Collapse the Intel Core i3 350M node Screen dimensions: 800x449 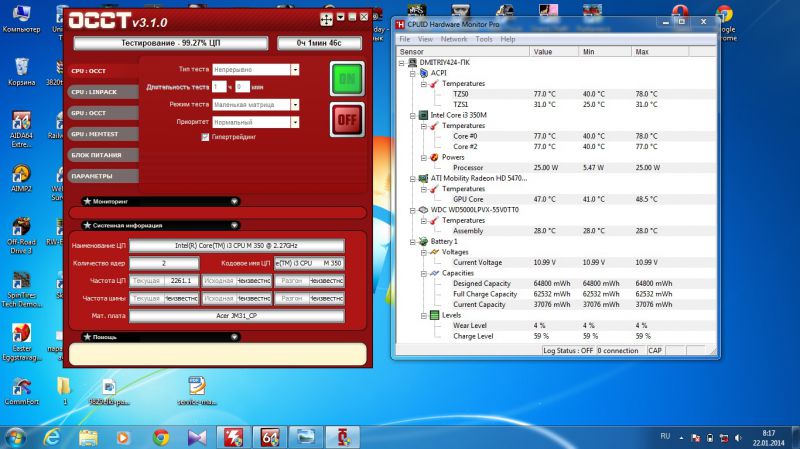413,116
